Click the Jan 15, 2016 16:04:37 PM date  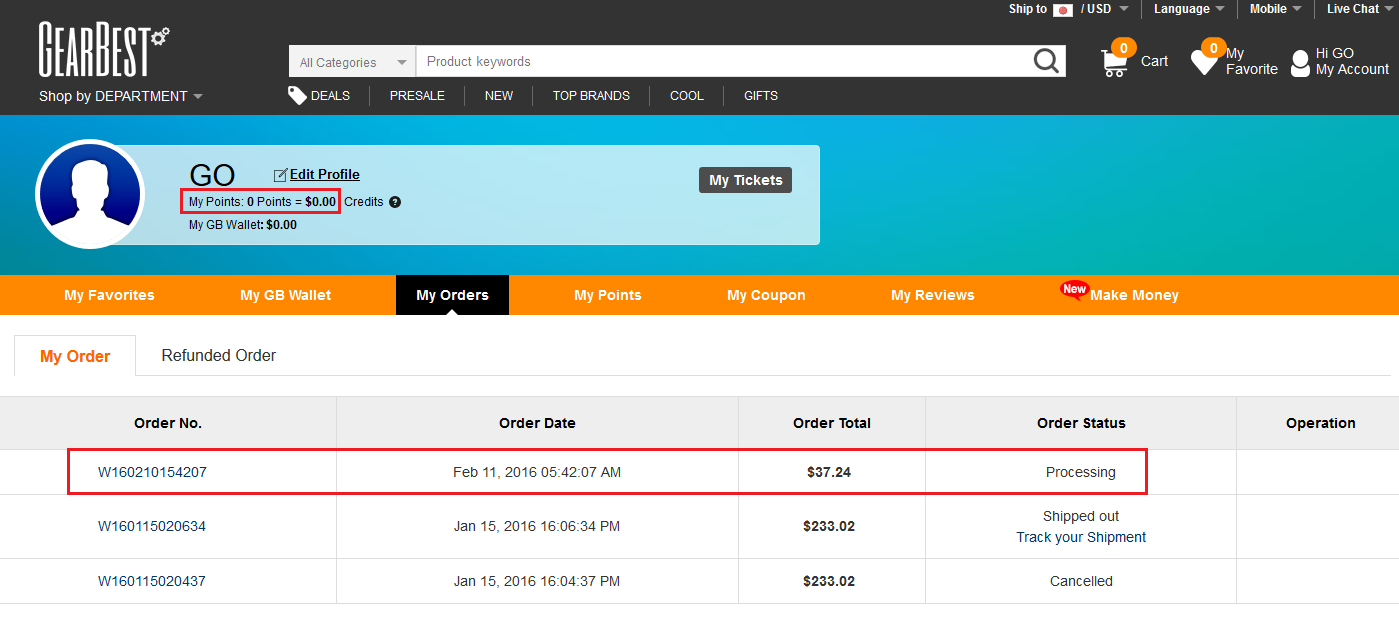click(537, 581)
